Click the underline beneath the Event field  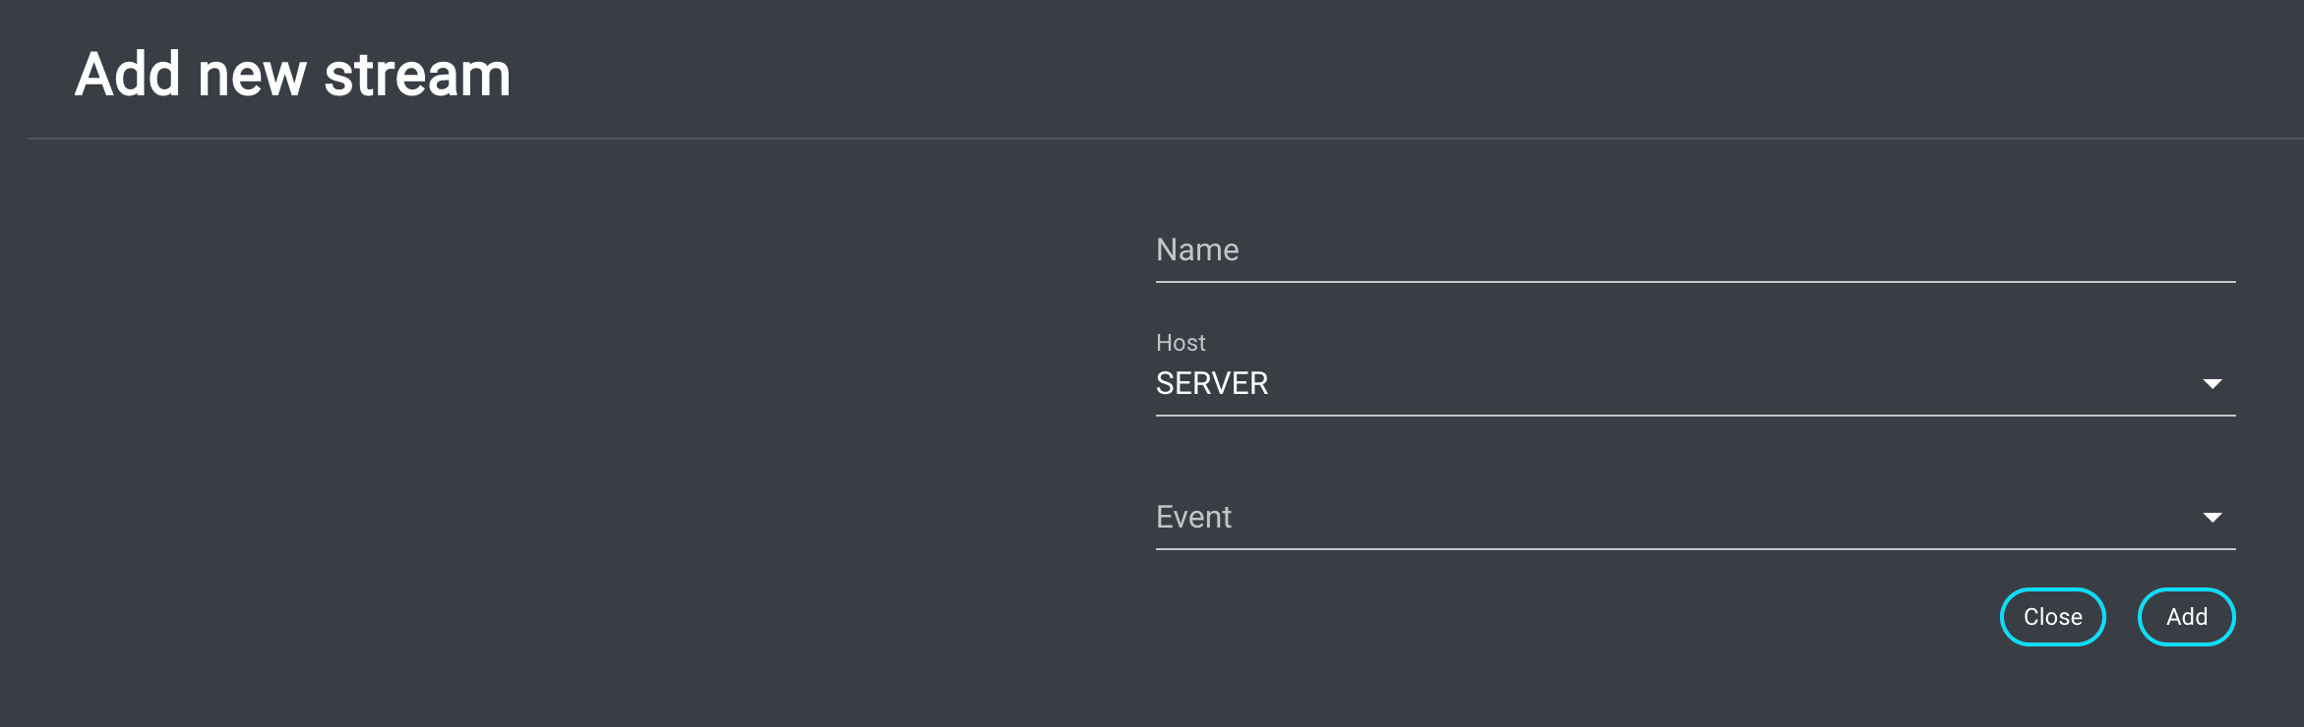pos(1695,549)
